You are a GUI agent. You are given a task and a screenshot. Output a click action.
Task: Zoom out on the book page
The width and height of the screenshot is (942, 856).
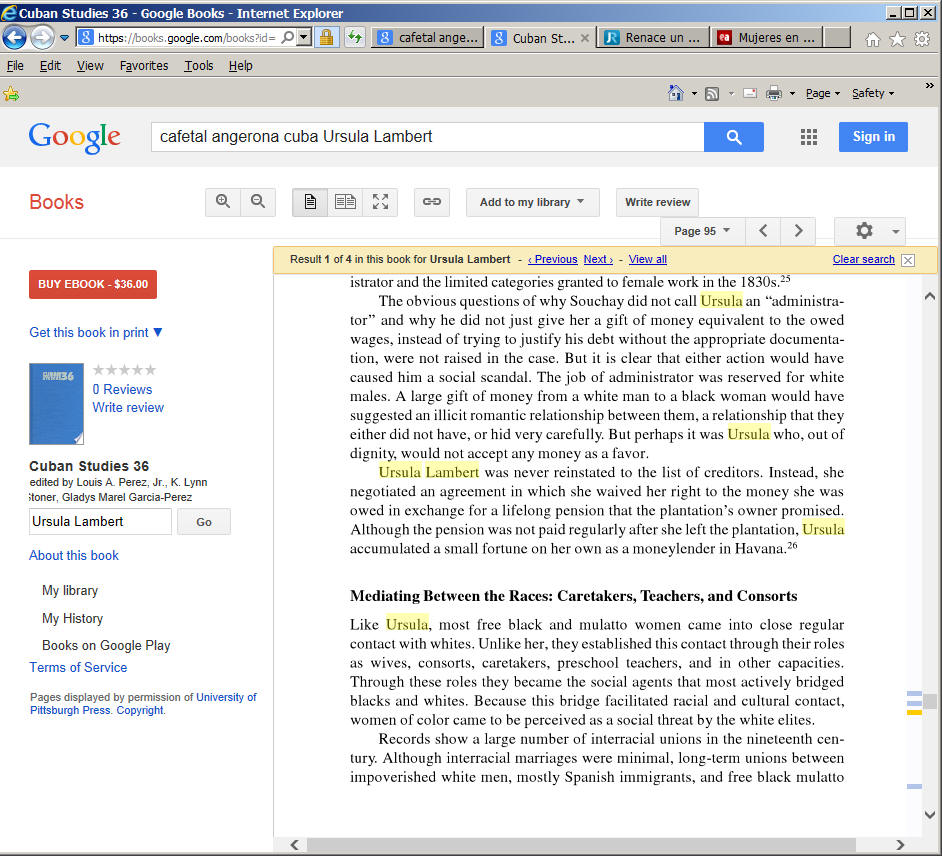click(x=258, y=202)
